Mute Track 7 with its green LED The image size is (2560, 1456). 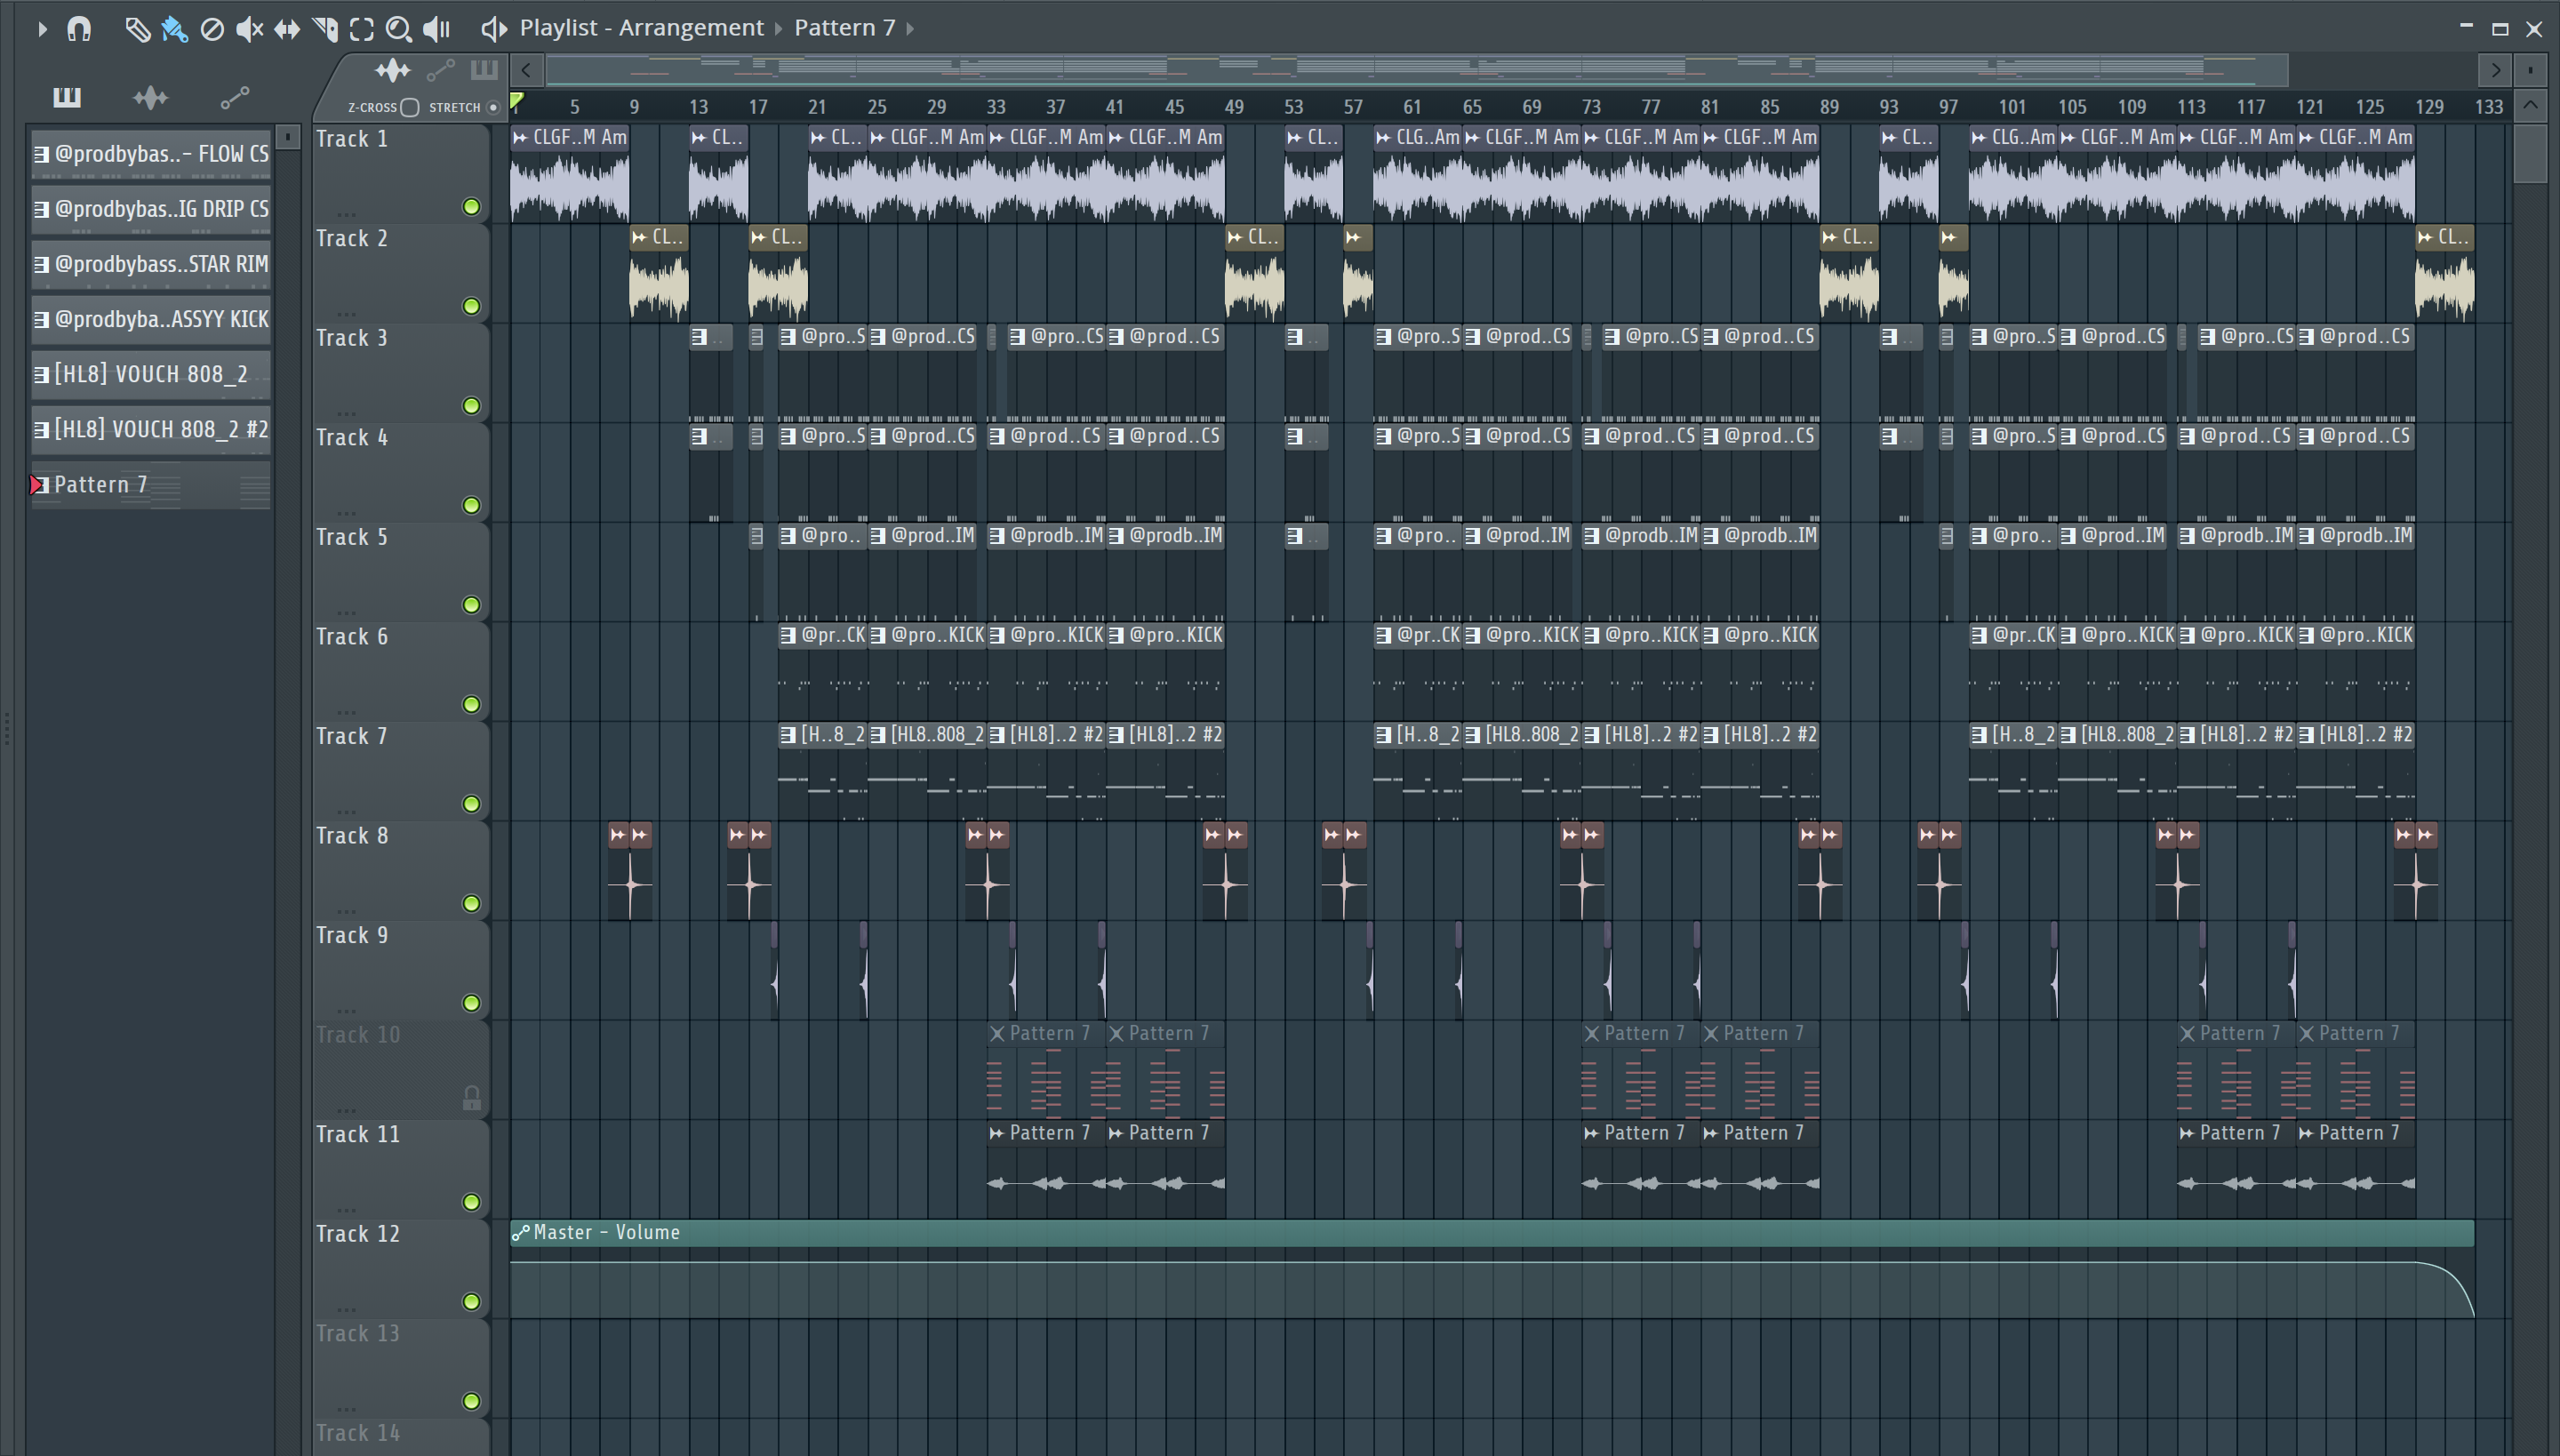471,804
